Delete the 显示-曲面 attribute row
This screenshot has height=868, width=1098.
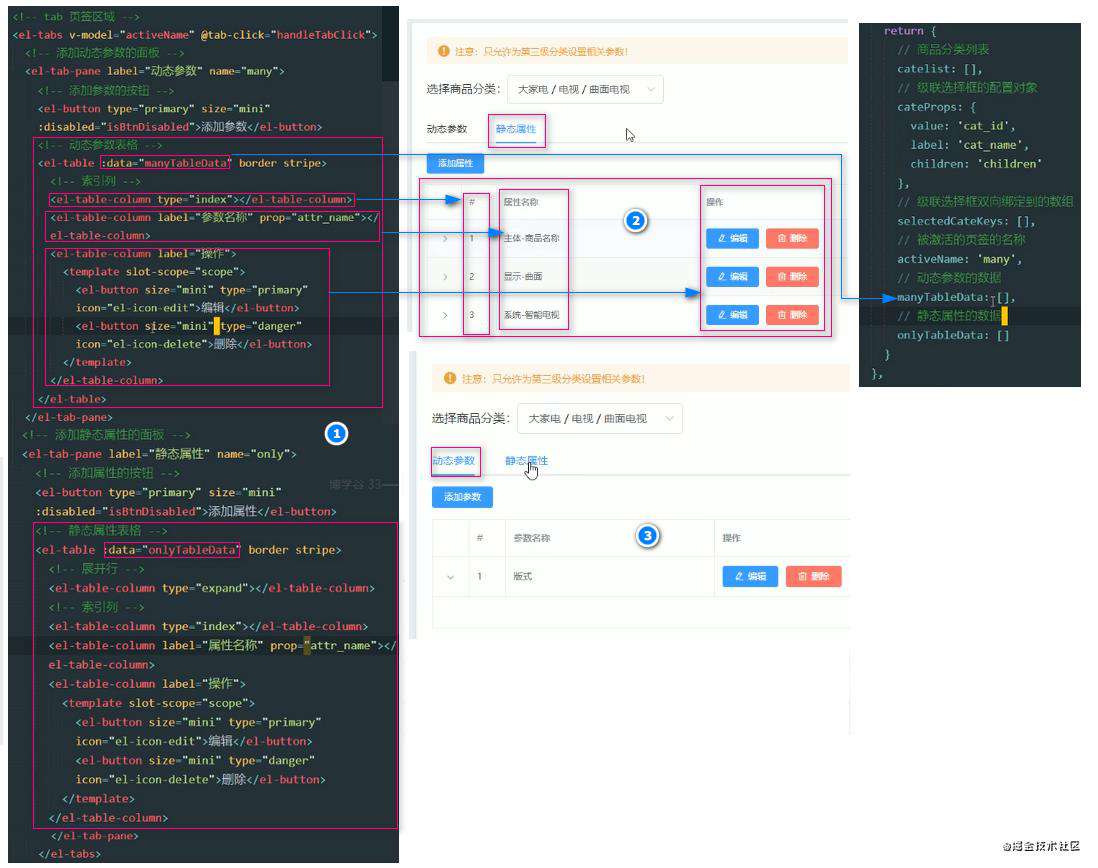(x=792, y=276)
